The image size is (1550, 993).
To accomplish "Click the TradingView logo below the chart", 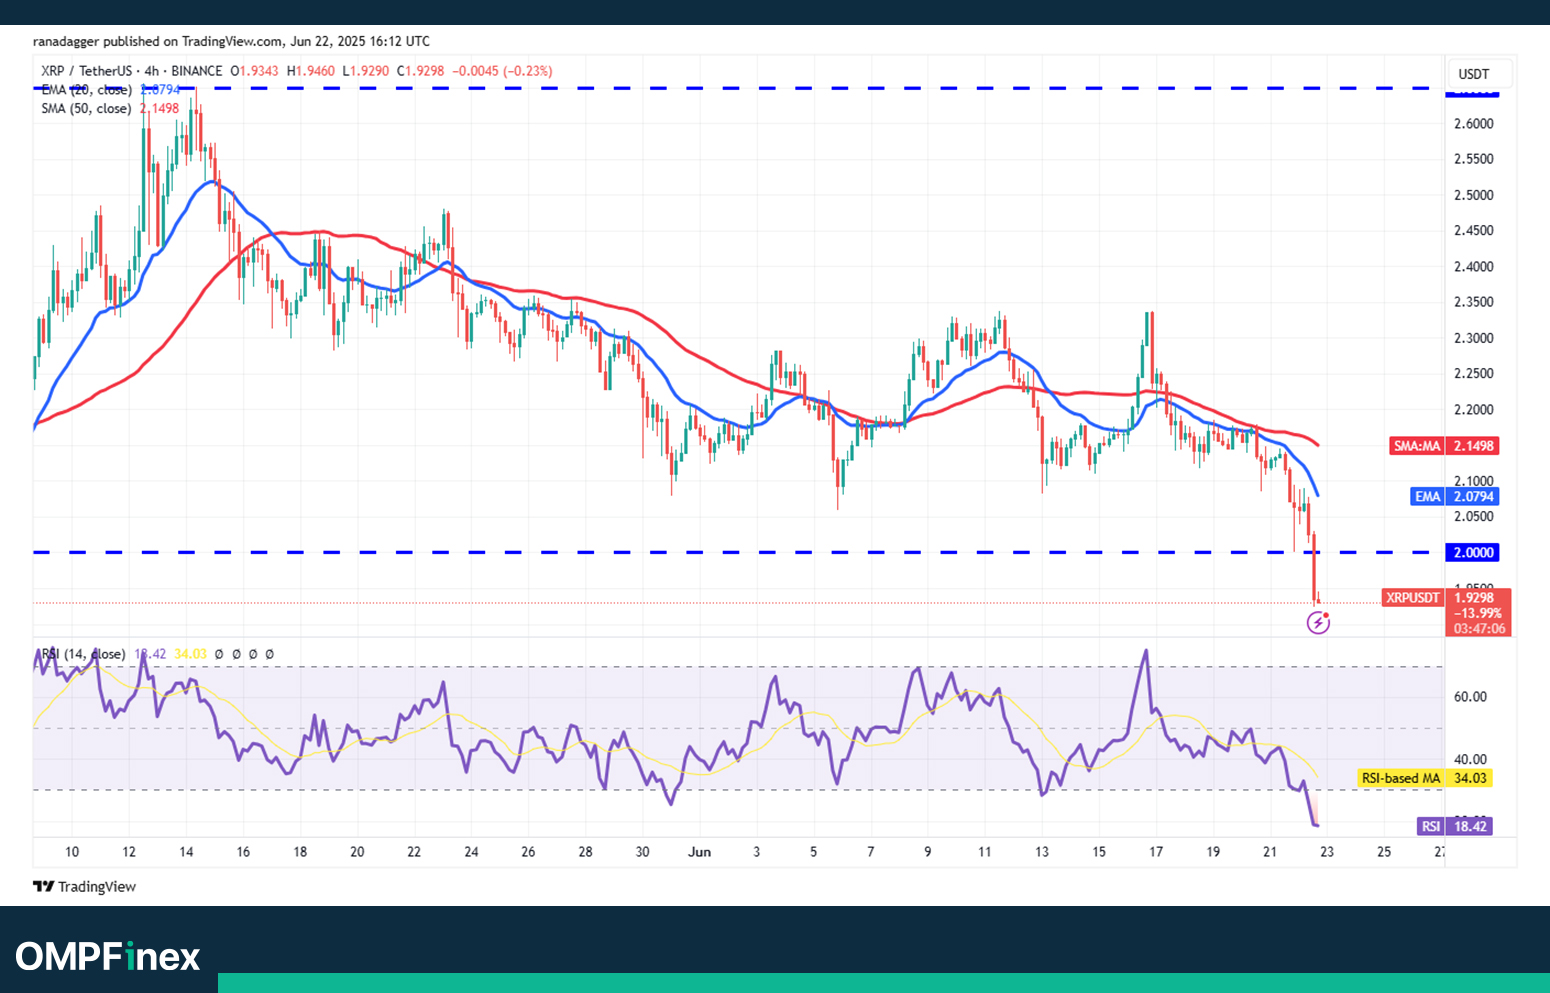I will pos(84,886).
